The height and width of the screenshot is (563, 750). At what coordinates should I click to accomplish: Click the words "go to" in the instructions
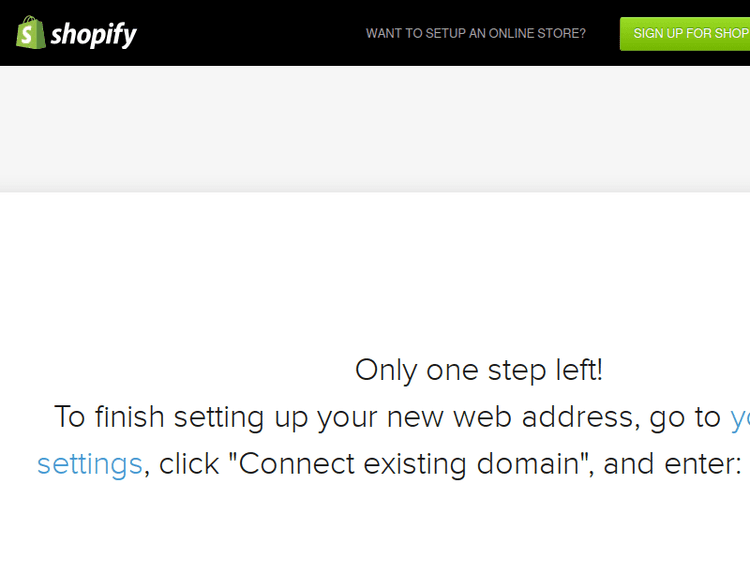point(685,417)
